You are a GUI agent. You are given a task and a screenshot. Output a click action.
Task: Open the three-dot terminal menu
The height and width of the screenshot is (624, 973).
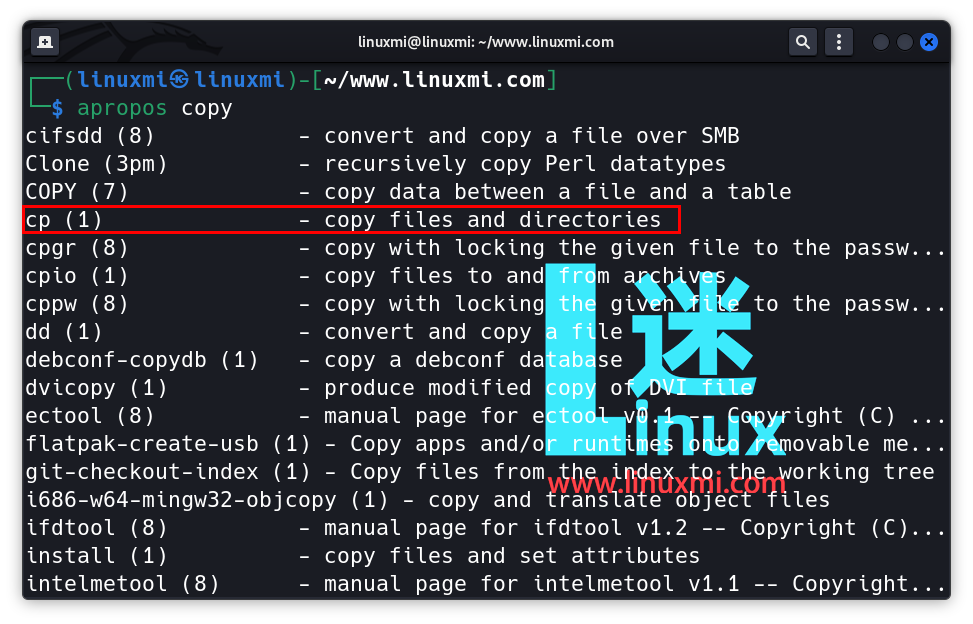point(839,42)
